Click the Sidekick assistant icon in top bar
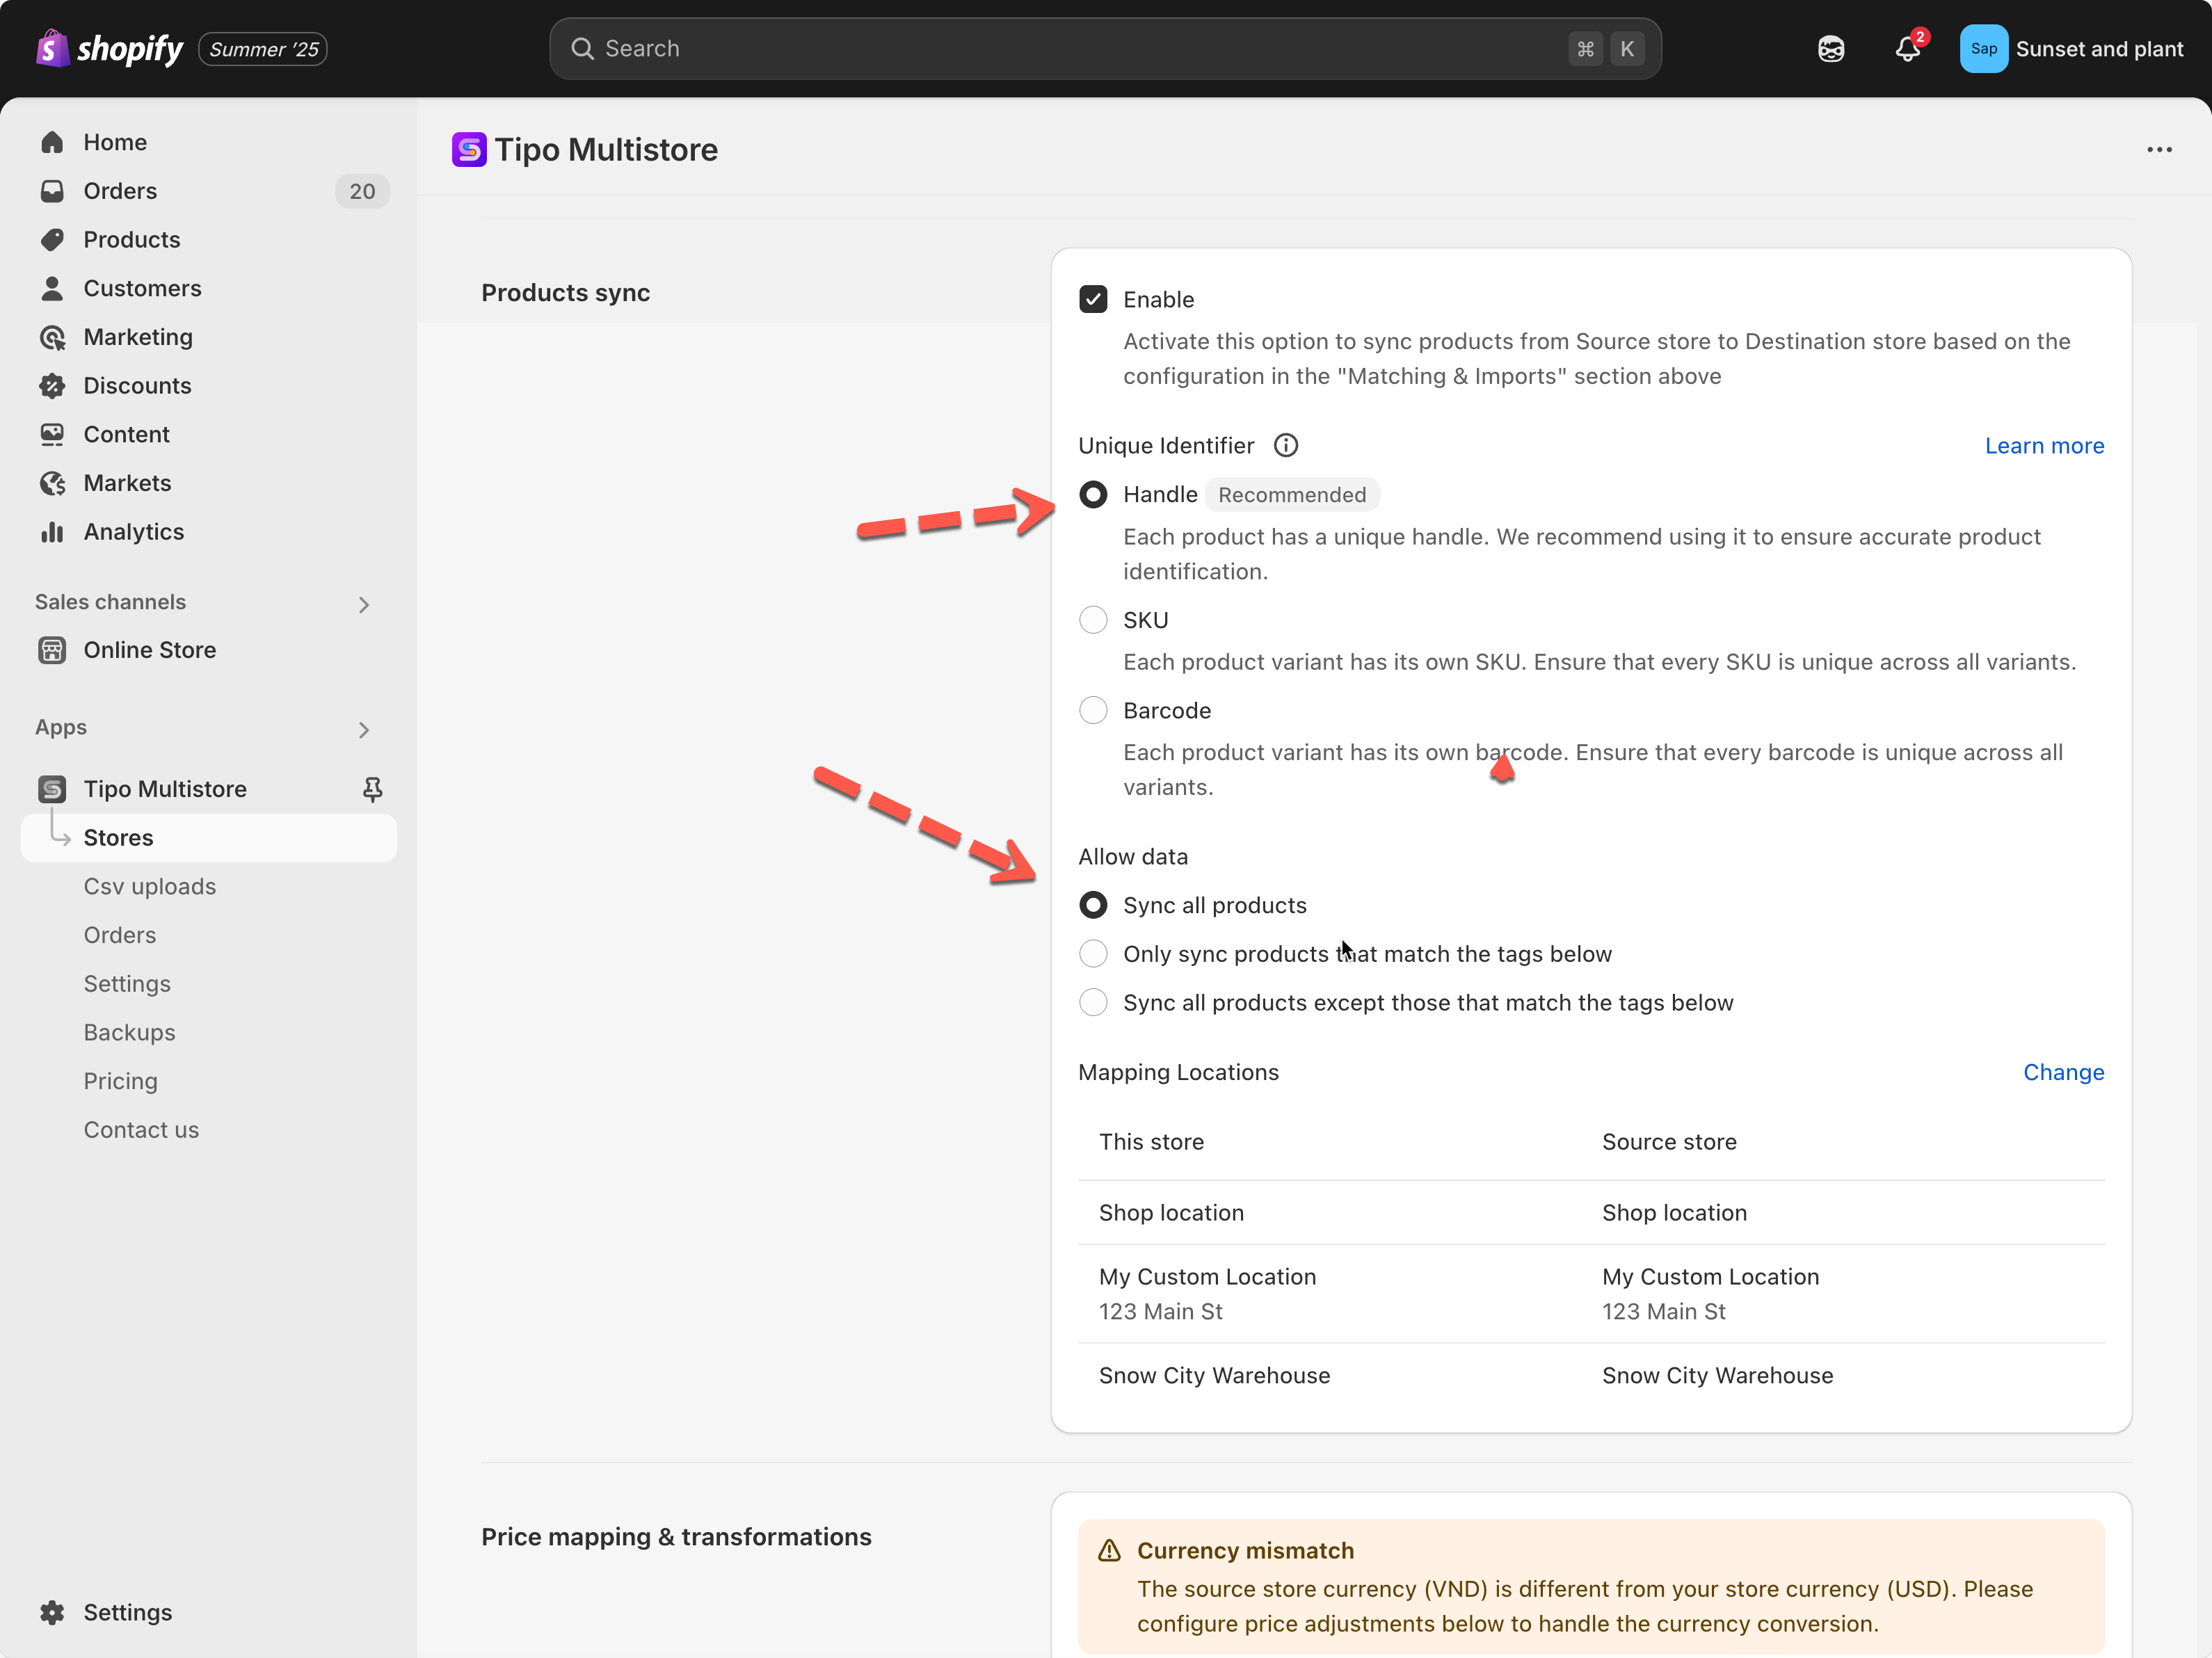This screenshot has width=2212, height=1658. pyautogui.click(x=1830, y=49)
